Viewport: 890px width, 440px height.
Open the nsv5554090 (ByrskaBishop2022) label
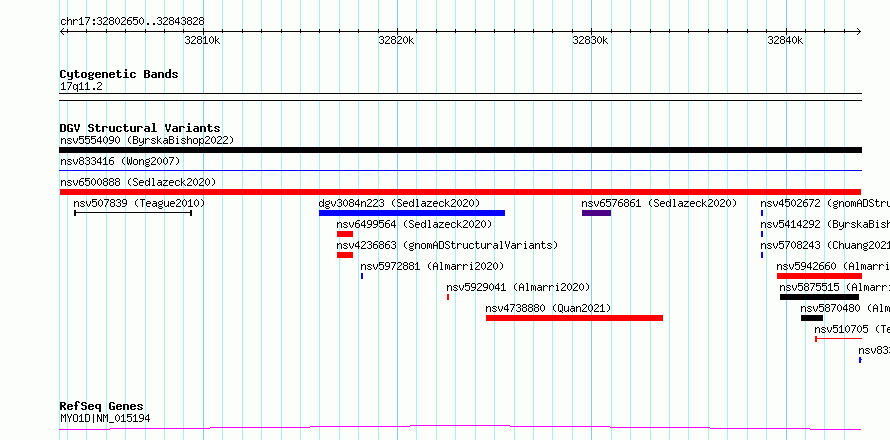click(x=147, y=140)
